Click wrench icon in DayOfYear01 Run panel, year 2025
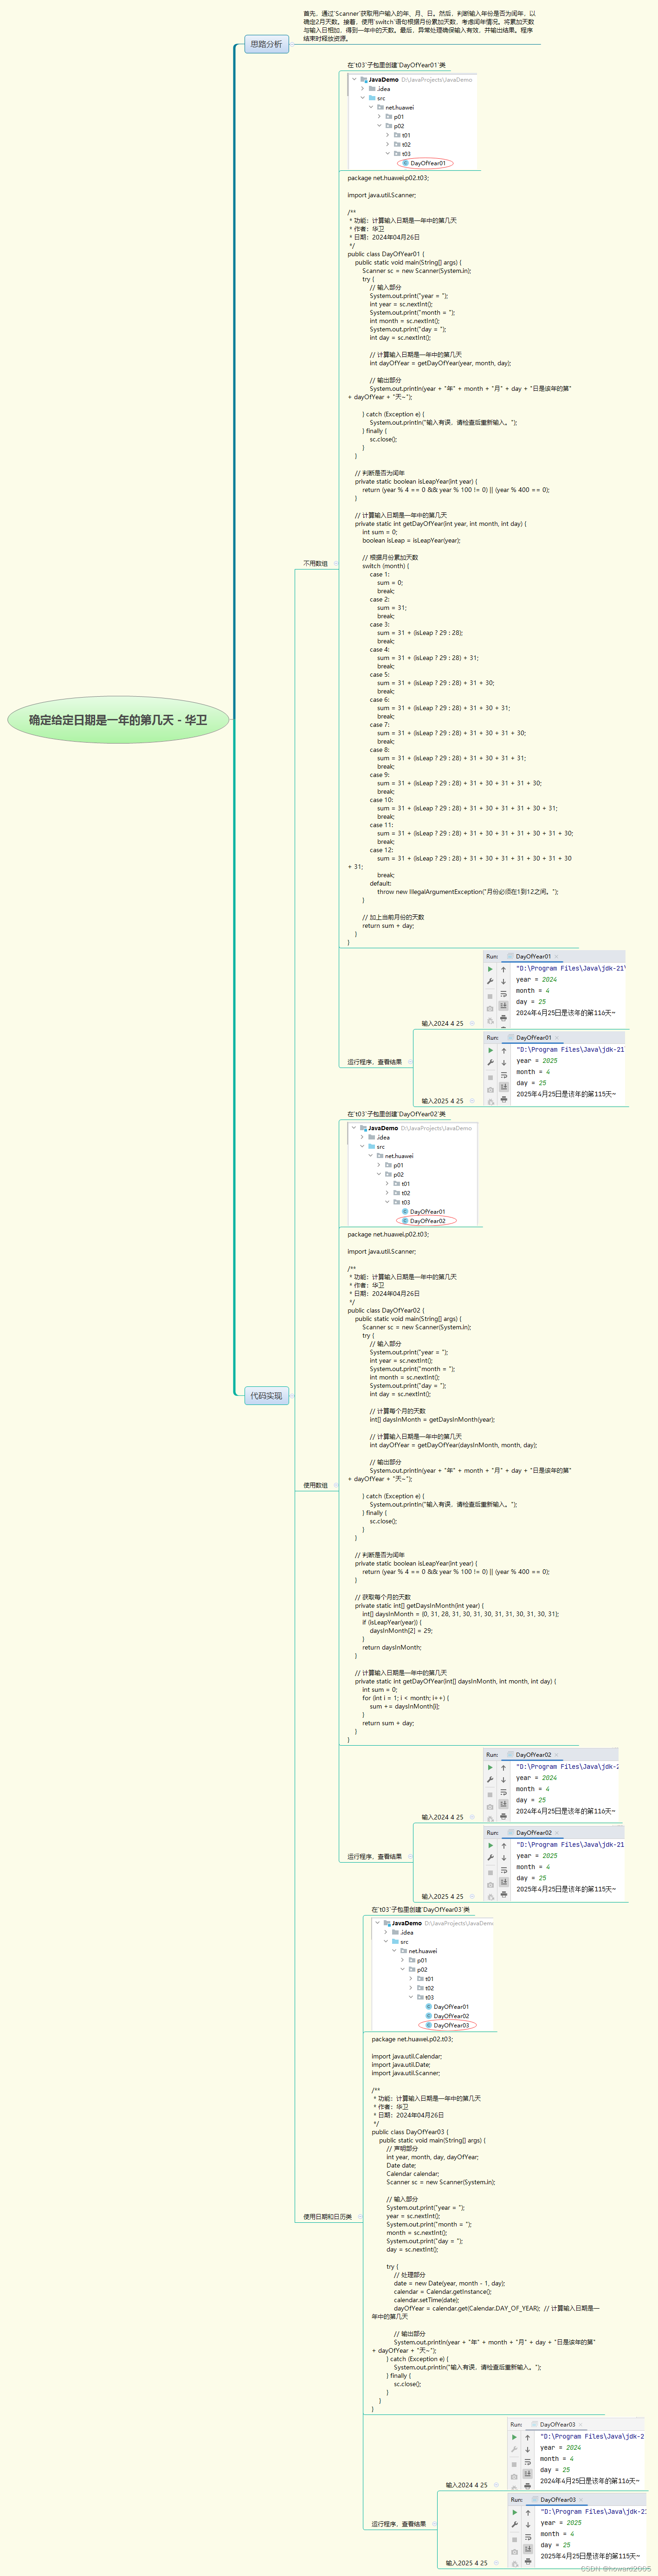The height and width of the screenshot is (2576, 658). pyautogui.click(x=490, y=1062)
